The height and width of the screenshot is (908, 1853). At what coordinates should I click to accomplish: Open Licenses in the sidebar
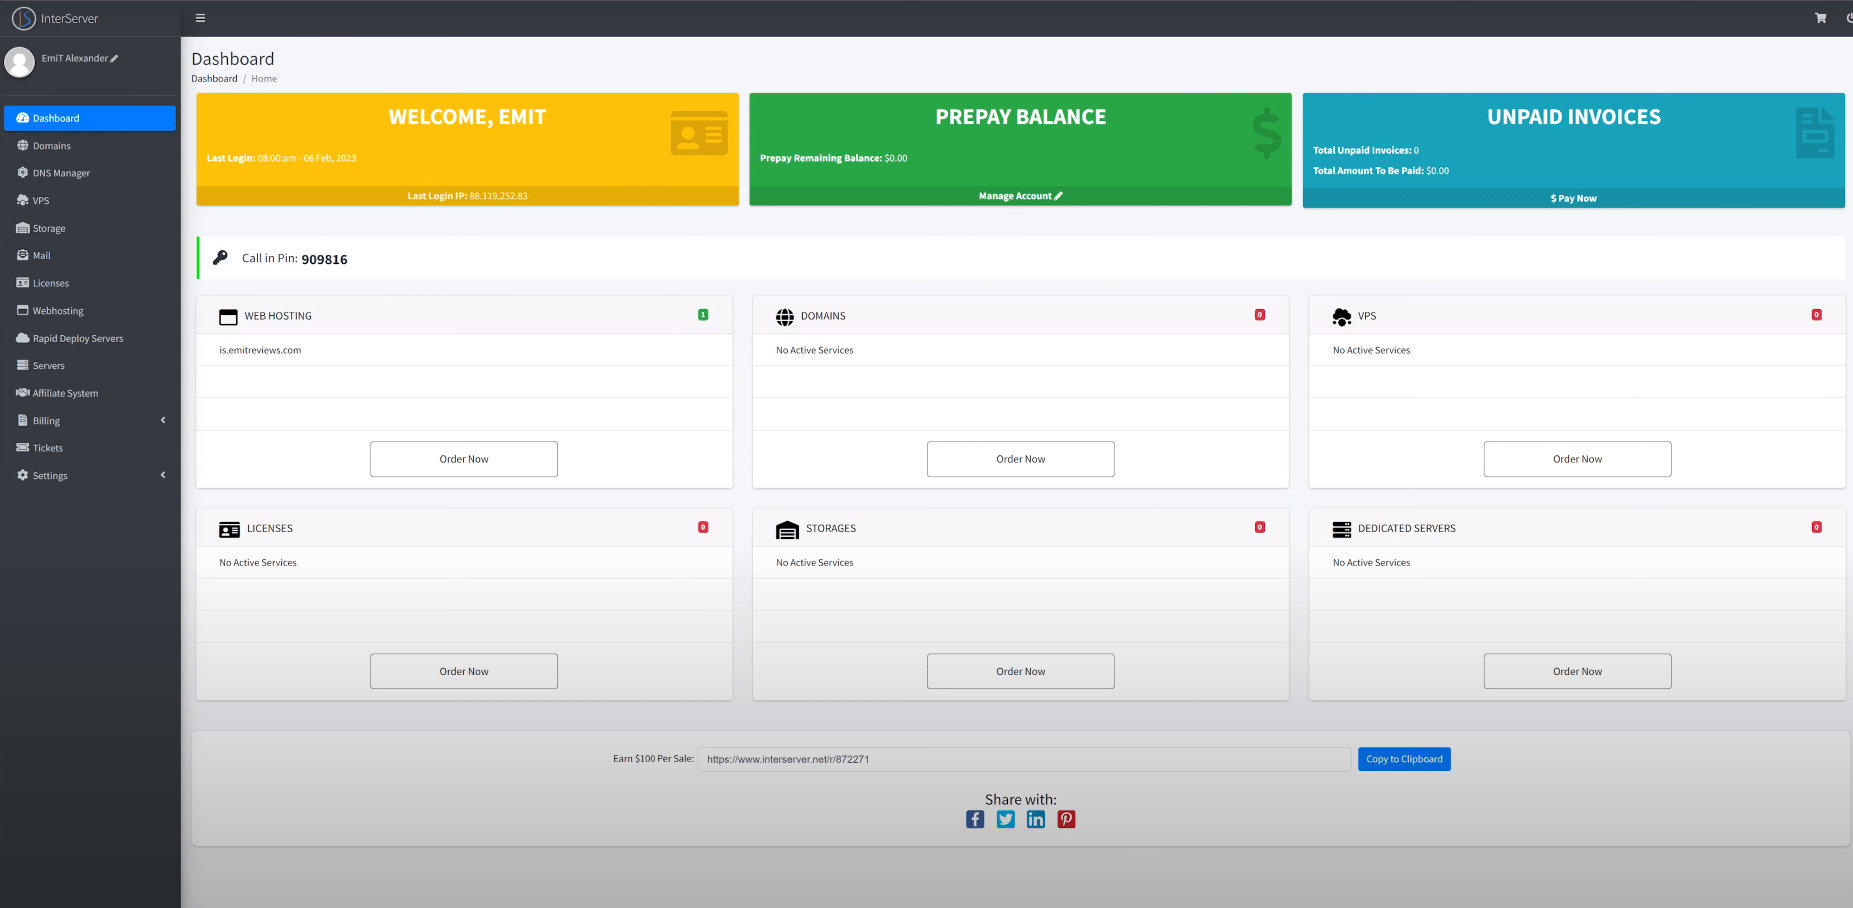[90, 283]
